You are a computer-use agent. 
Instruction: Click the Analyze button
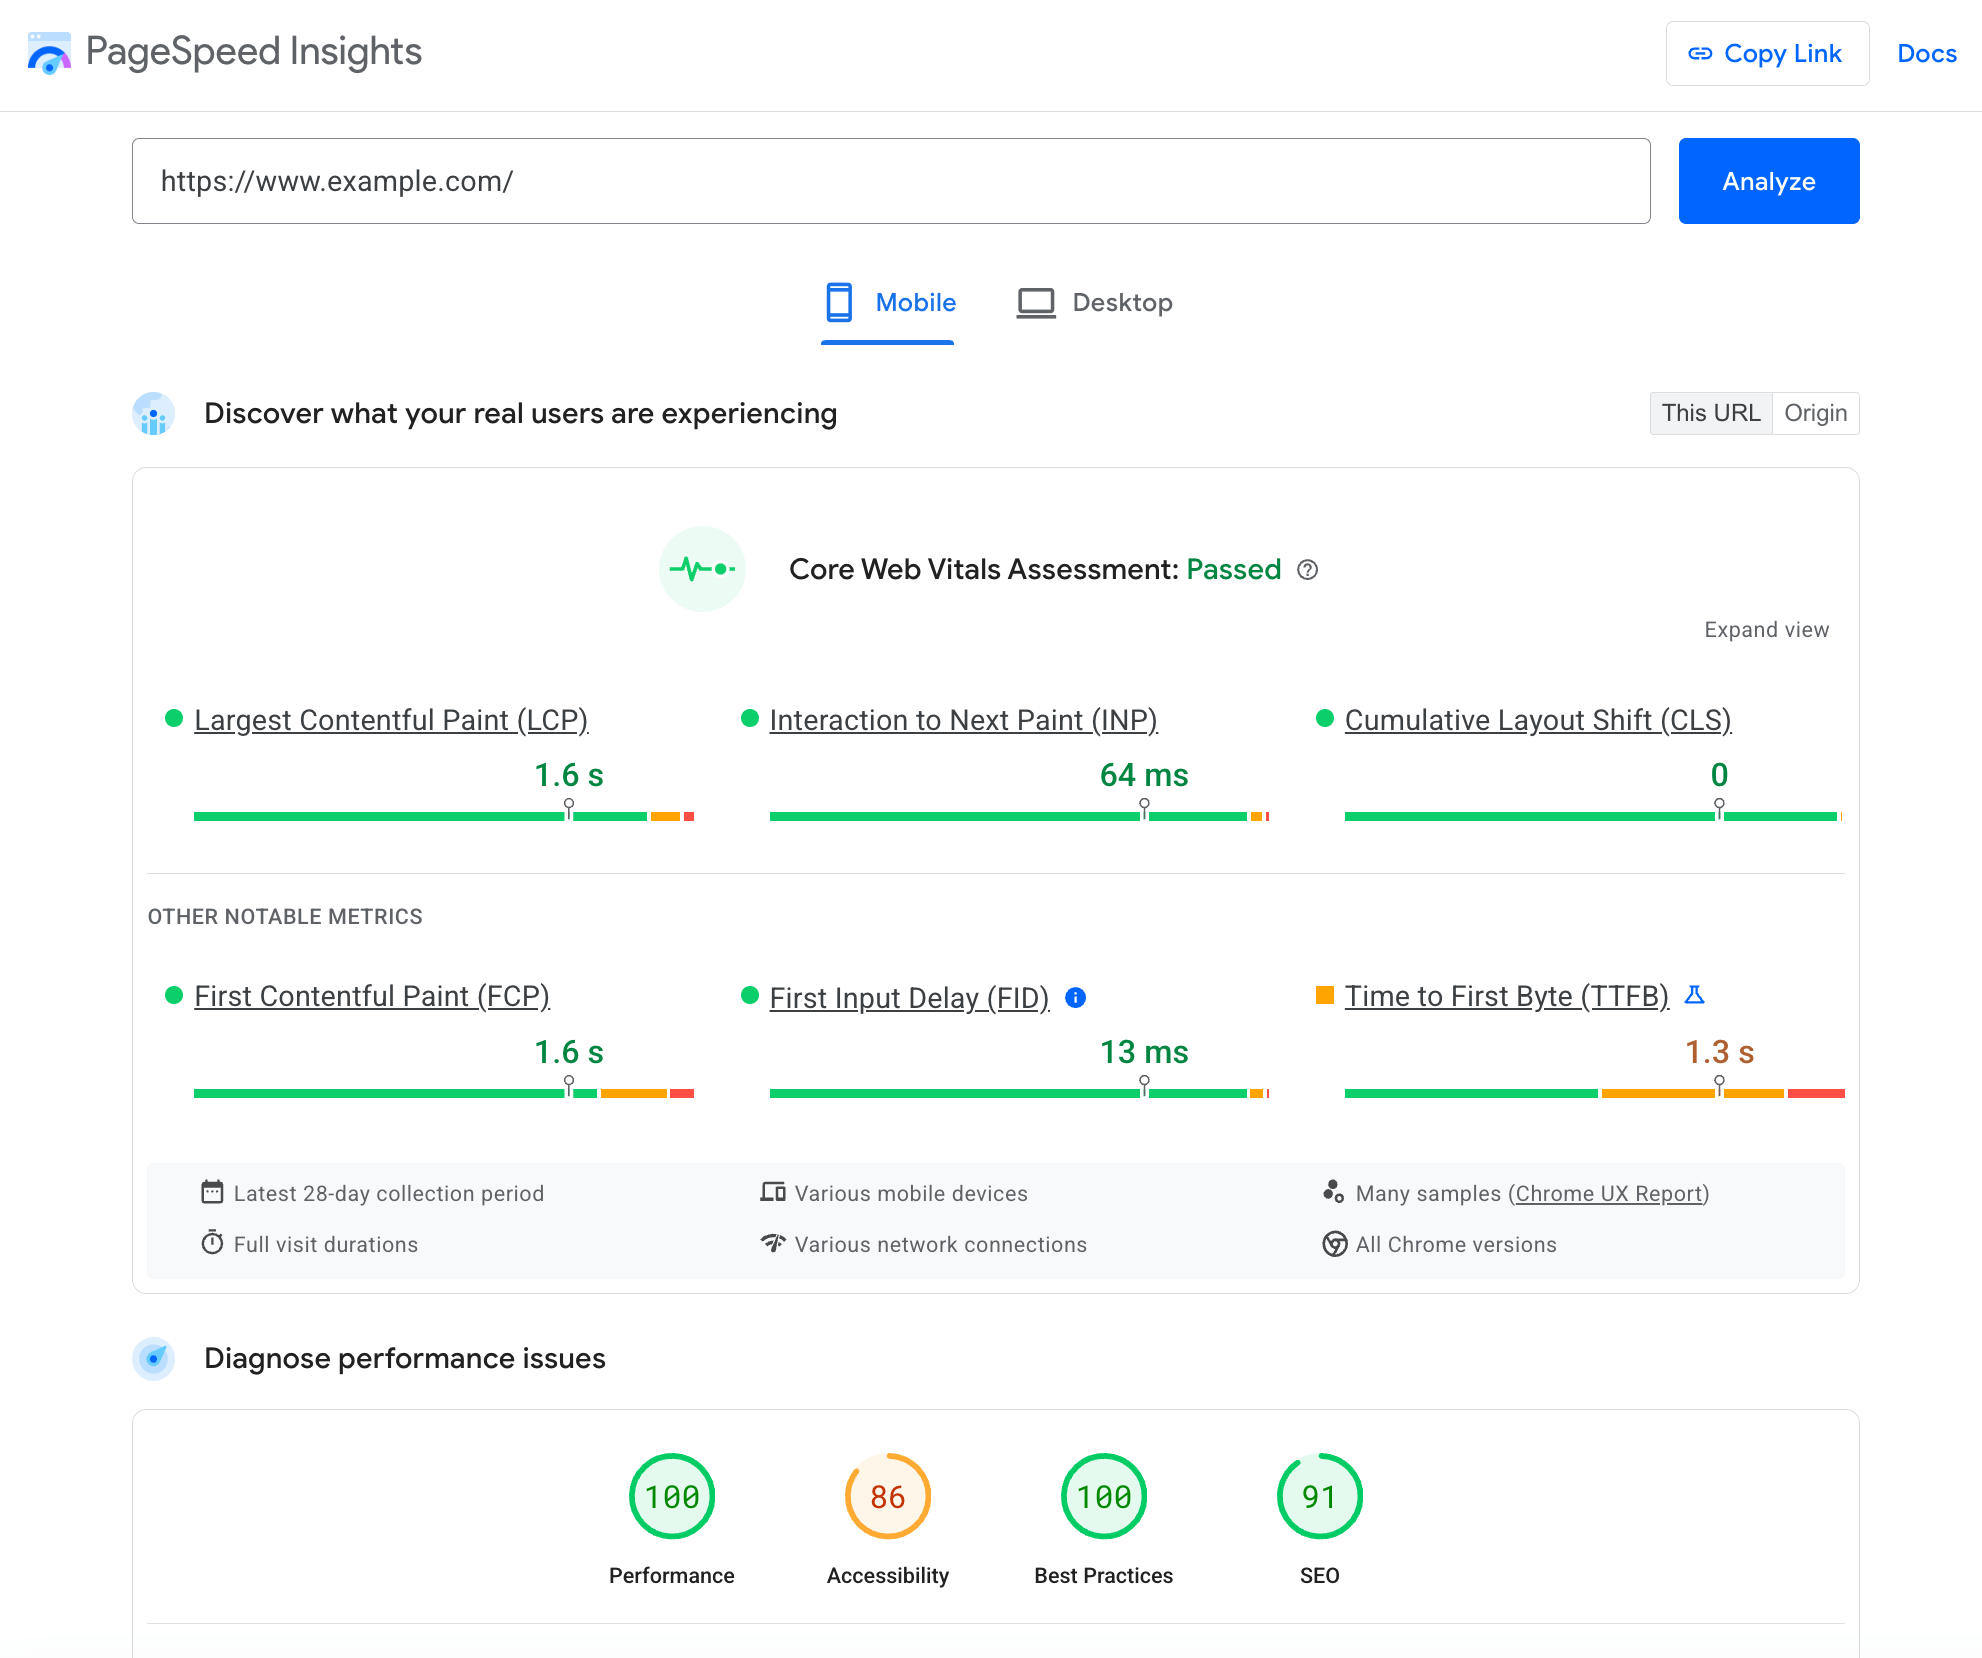[1770, 179]
